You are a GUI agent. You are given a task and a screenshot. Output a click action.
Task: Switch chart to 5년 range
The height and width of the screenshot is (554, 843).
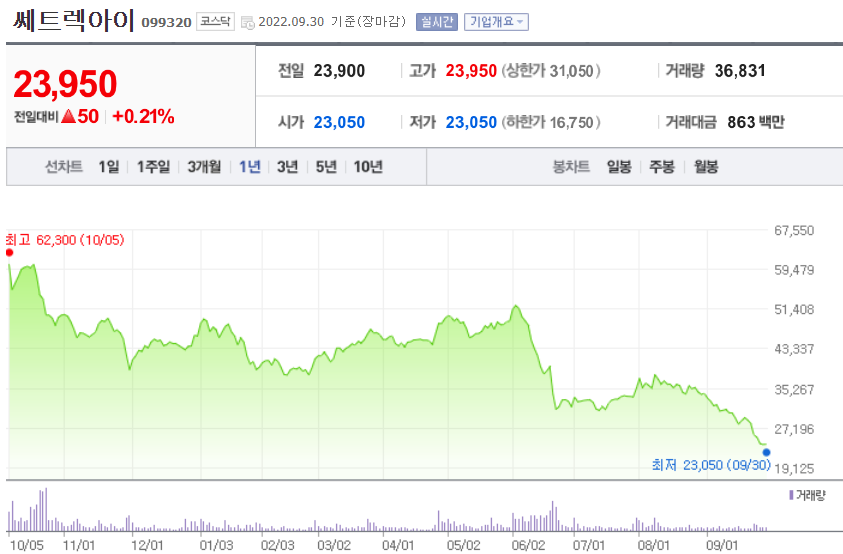pos(326,167)
